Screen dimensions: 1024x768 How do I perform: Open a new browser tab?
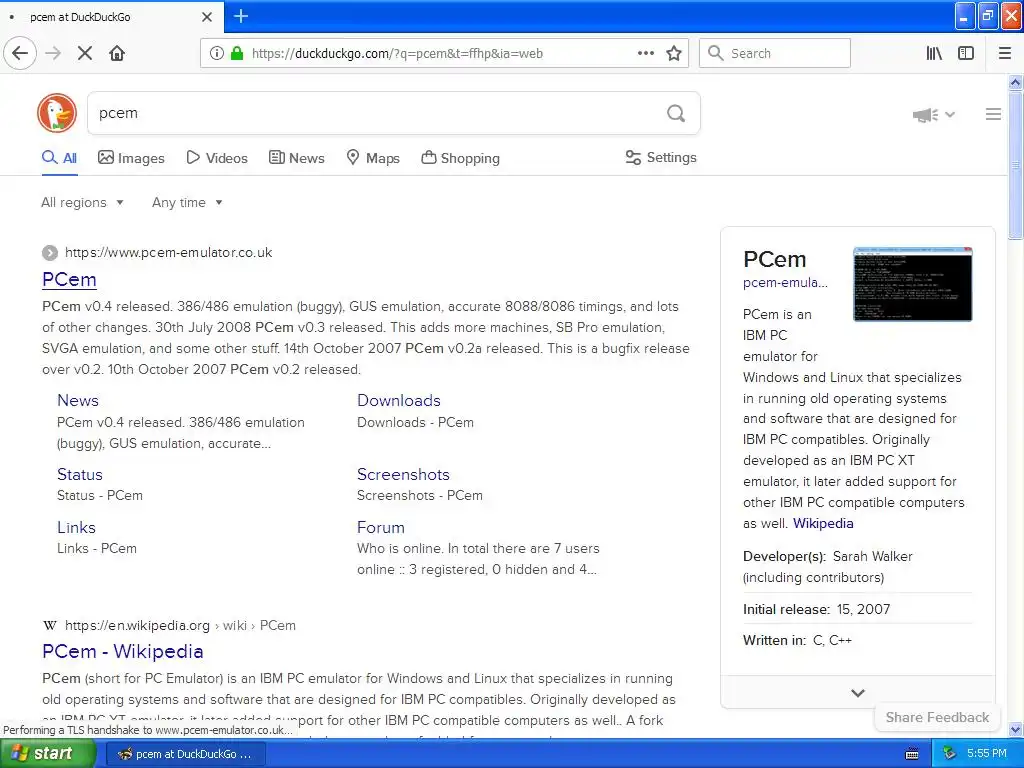[x=241, y=16]
